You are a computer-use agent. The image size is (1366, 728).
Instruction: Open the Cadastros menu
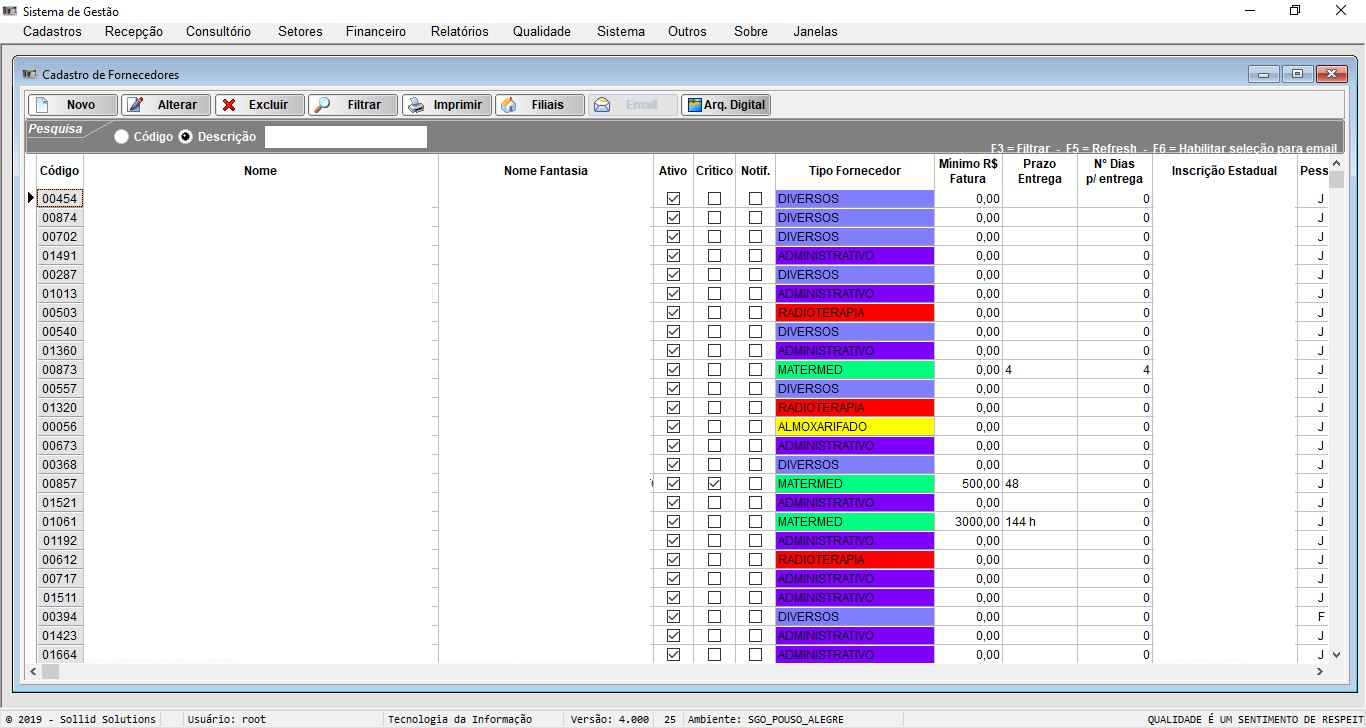coord(52,32)
